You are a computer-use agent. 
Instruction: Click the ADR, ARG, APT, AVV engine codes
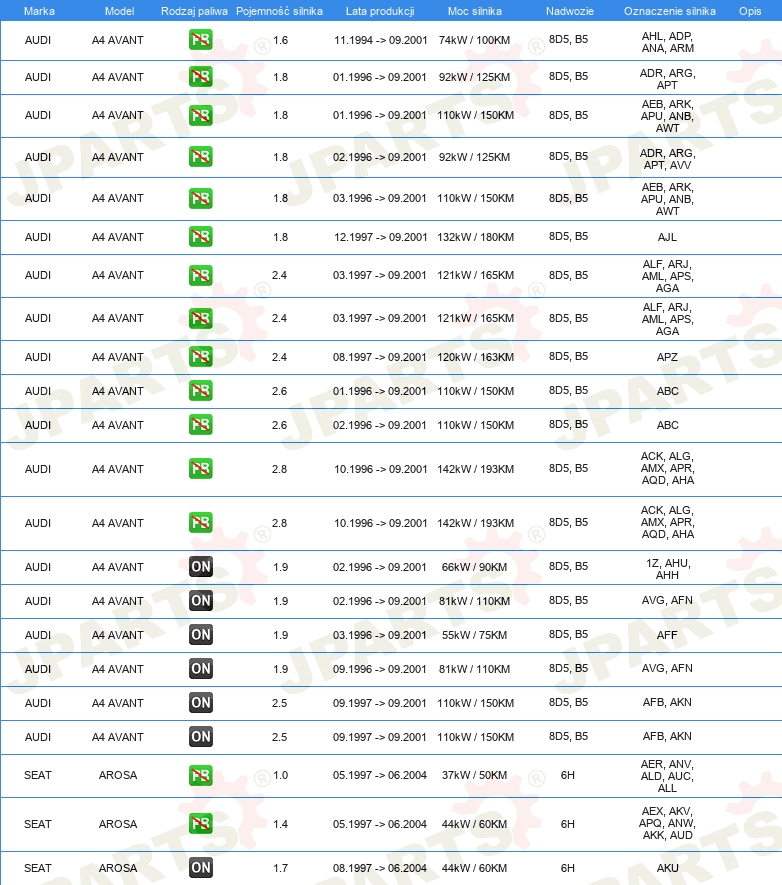667,159
